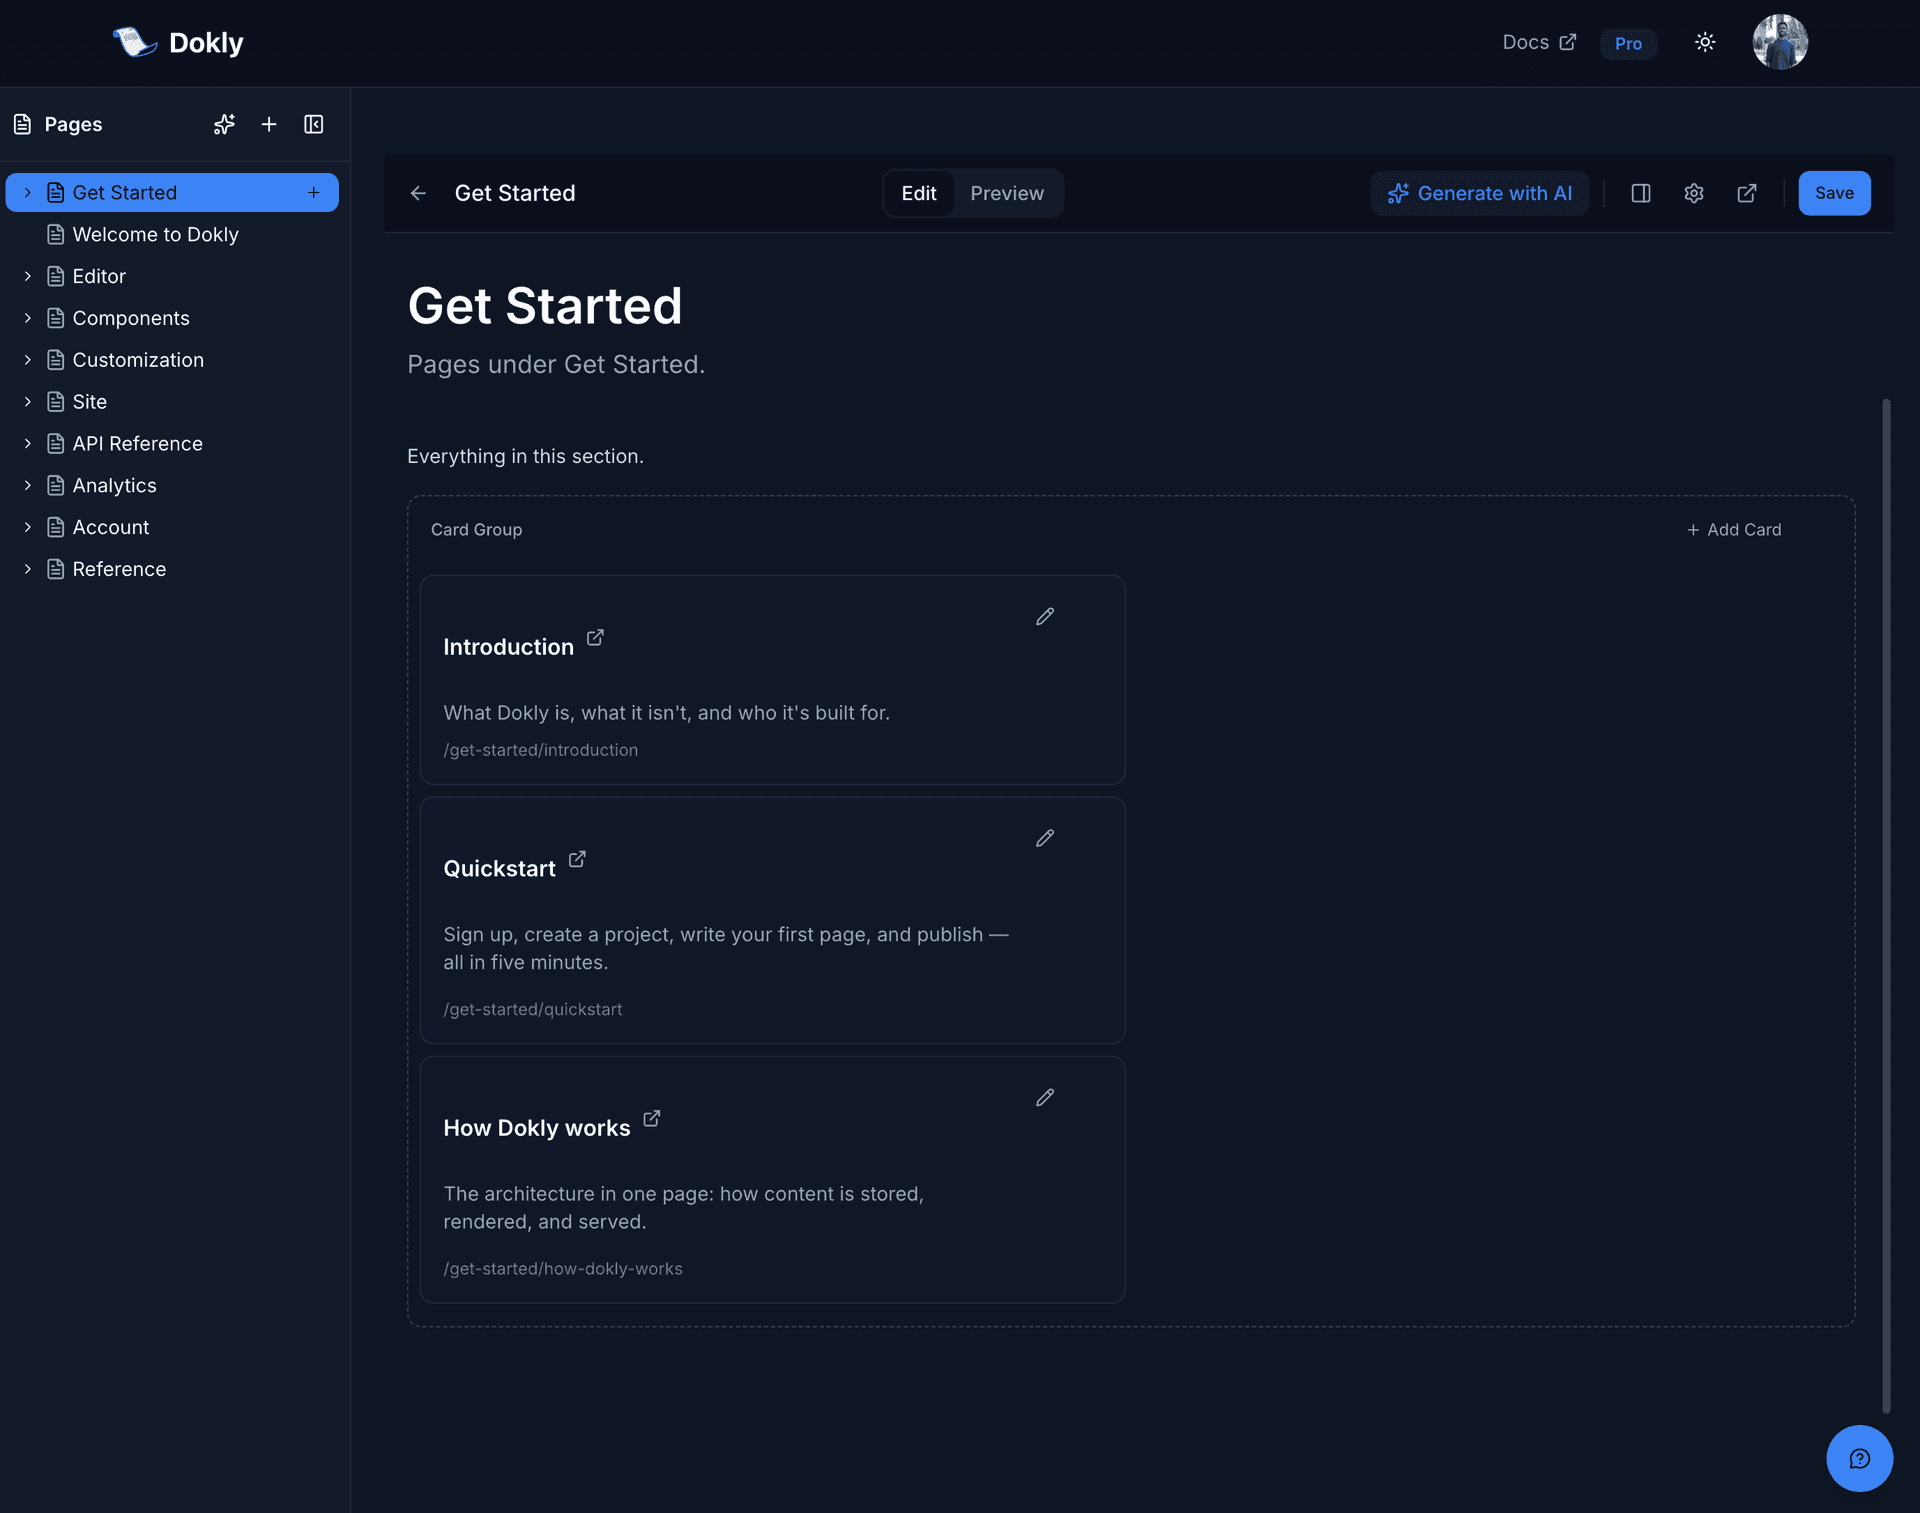
Task: Click the /get-started/introduction path text
Action: coord(540,750)
